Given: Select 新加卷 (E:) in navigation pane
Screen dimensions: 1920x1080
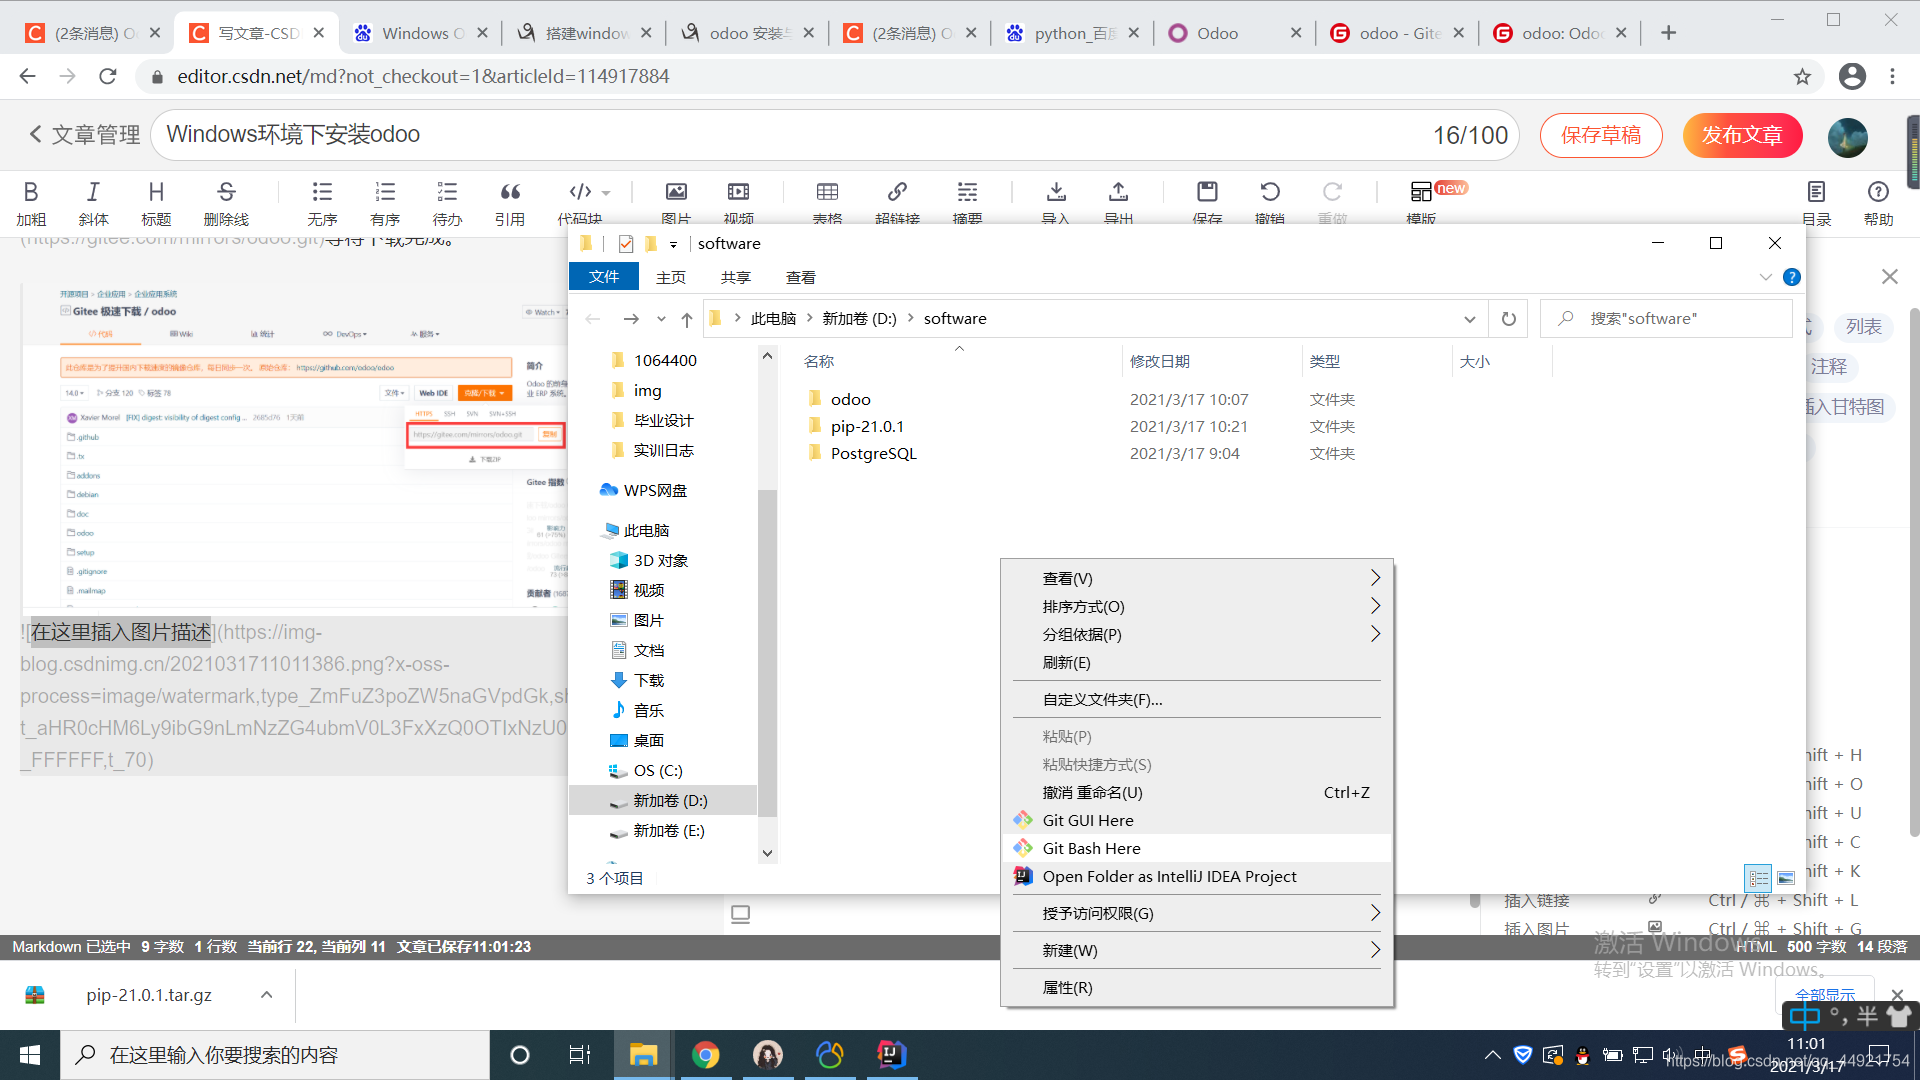Looking at the screenshot, I should (x=669, y=831).
